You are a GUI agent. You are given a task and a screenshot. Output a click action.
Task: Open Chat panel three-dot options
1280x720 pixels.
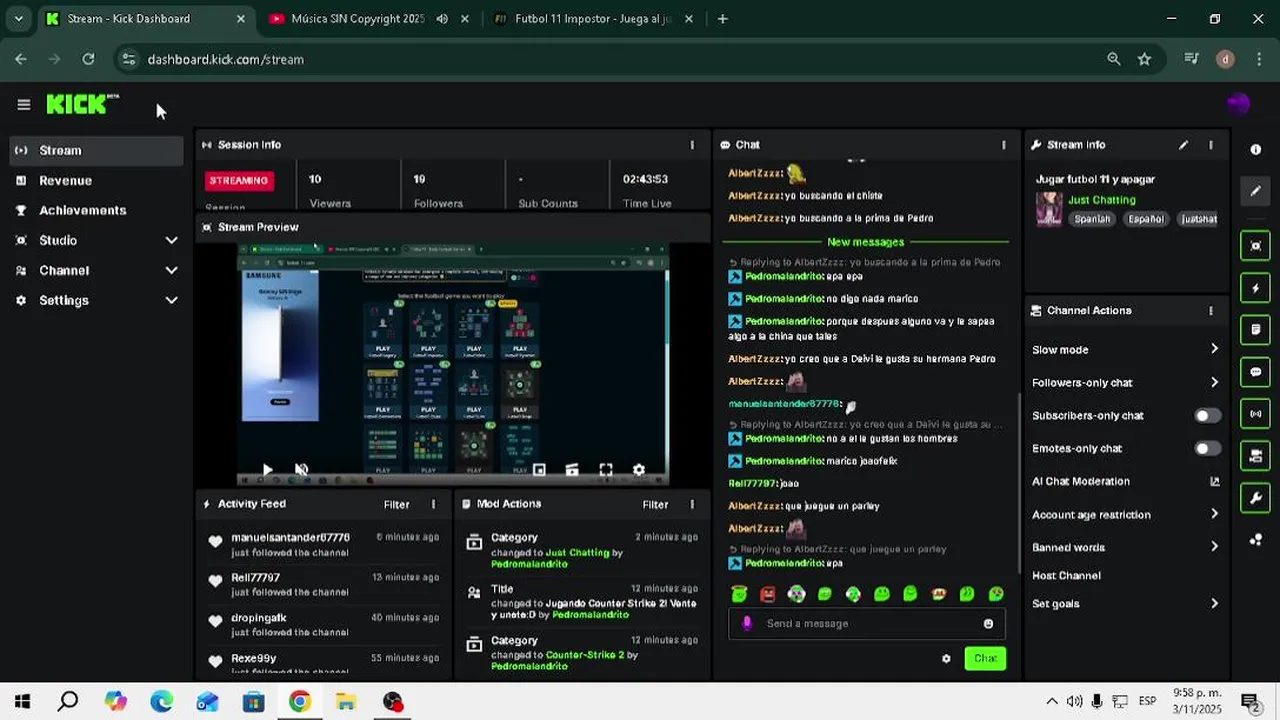1004,145
